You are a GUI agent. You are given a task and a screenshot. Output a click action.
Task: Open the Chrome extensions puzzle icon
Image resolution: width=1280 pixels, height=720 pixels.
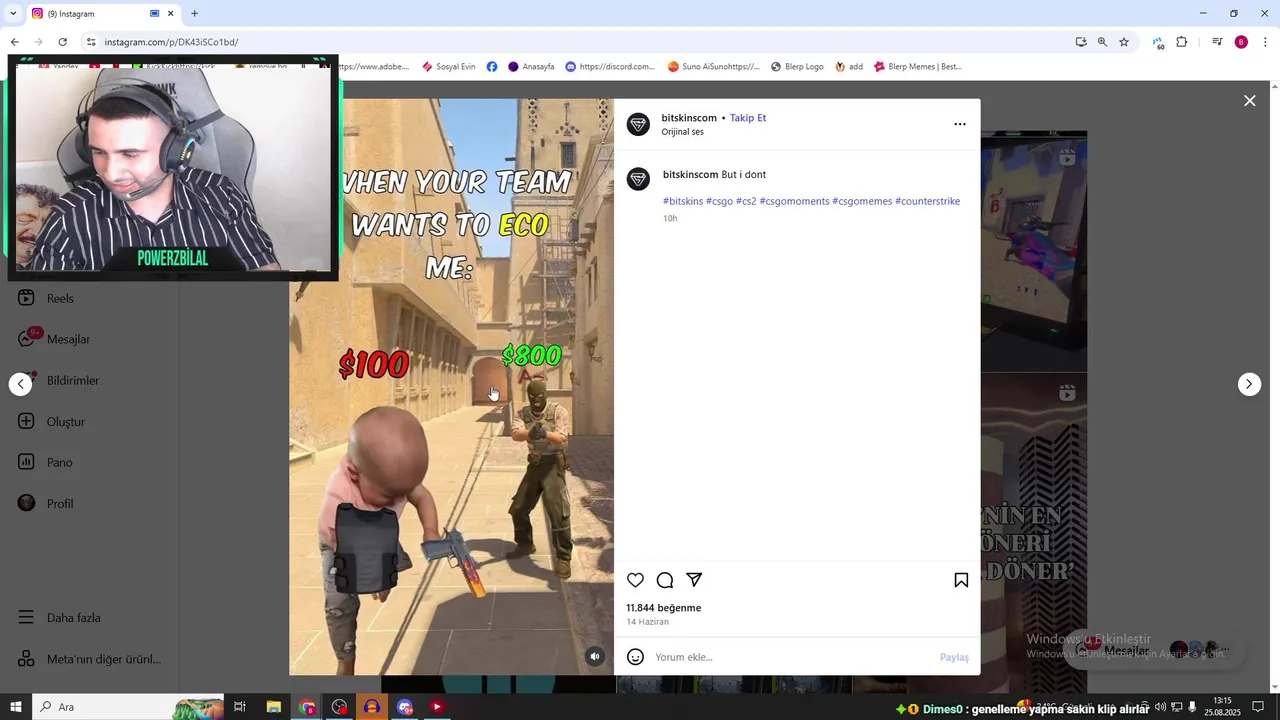pos(1181,42)
